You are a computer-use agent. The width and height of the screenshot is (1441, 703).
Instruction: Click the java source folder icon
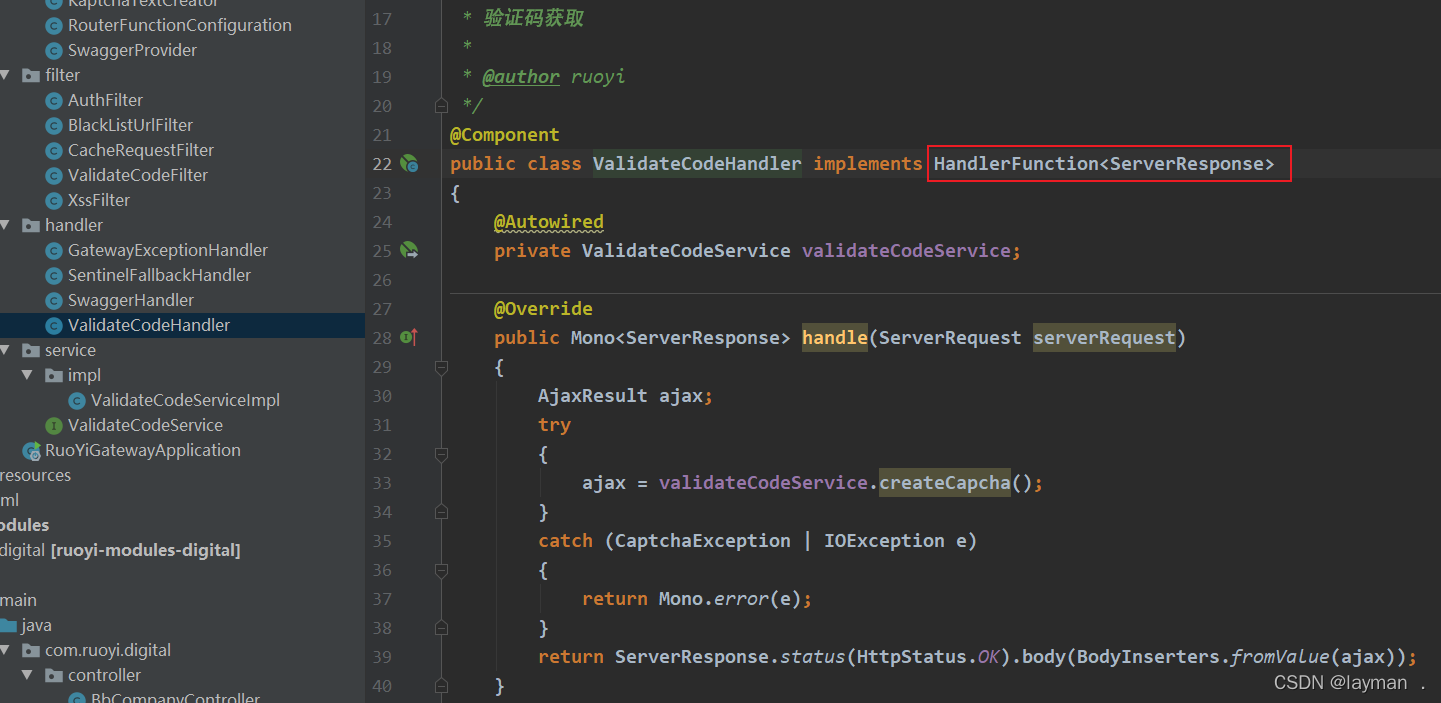pyautogui.click(x=8, y=625)
